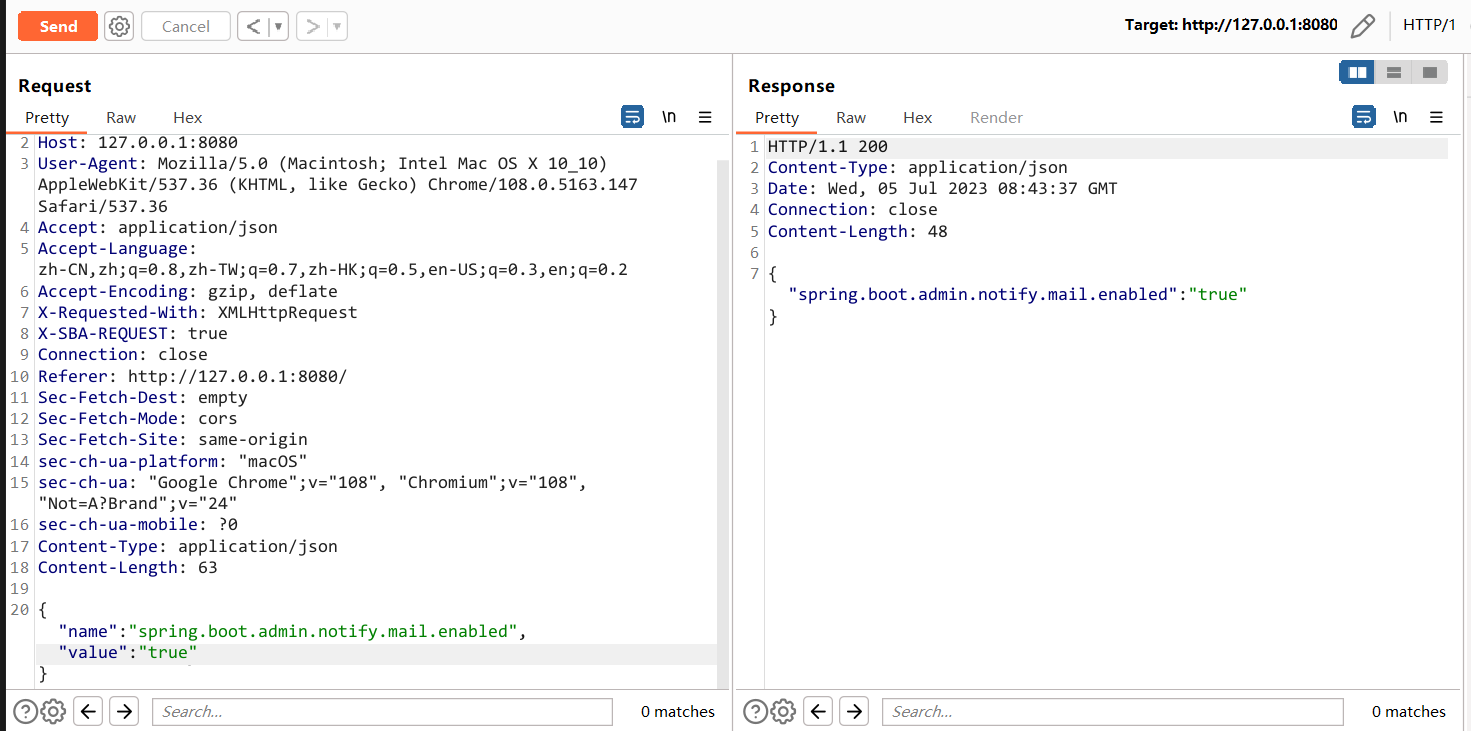The image size is (1471, 731).
Task: Click the Date header in response
Action: tap(943, 189)
